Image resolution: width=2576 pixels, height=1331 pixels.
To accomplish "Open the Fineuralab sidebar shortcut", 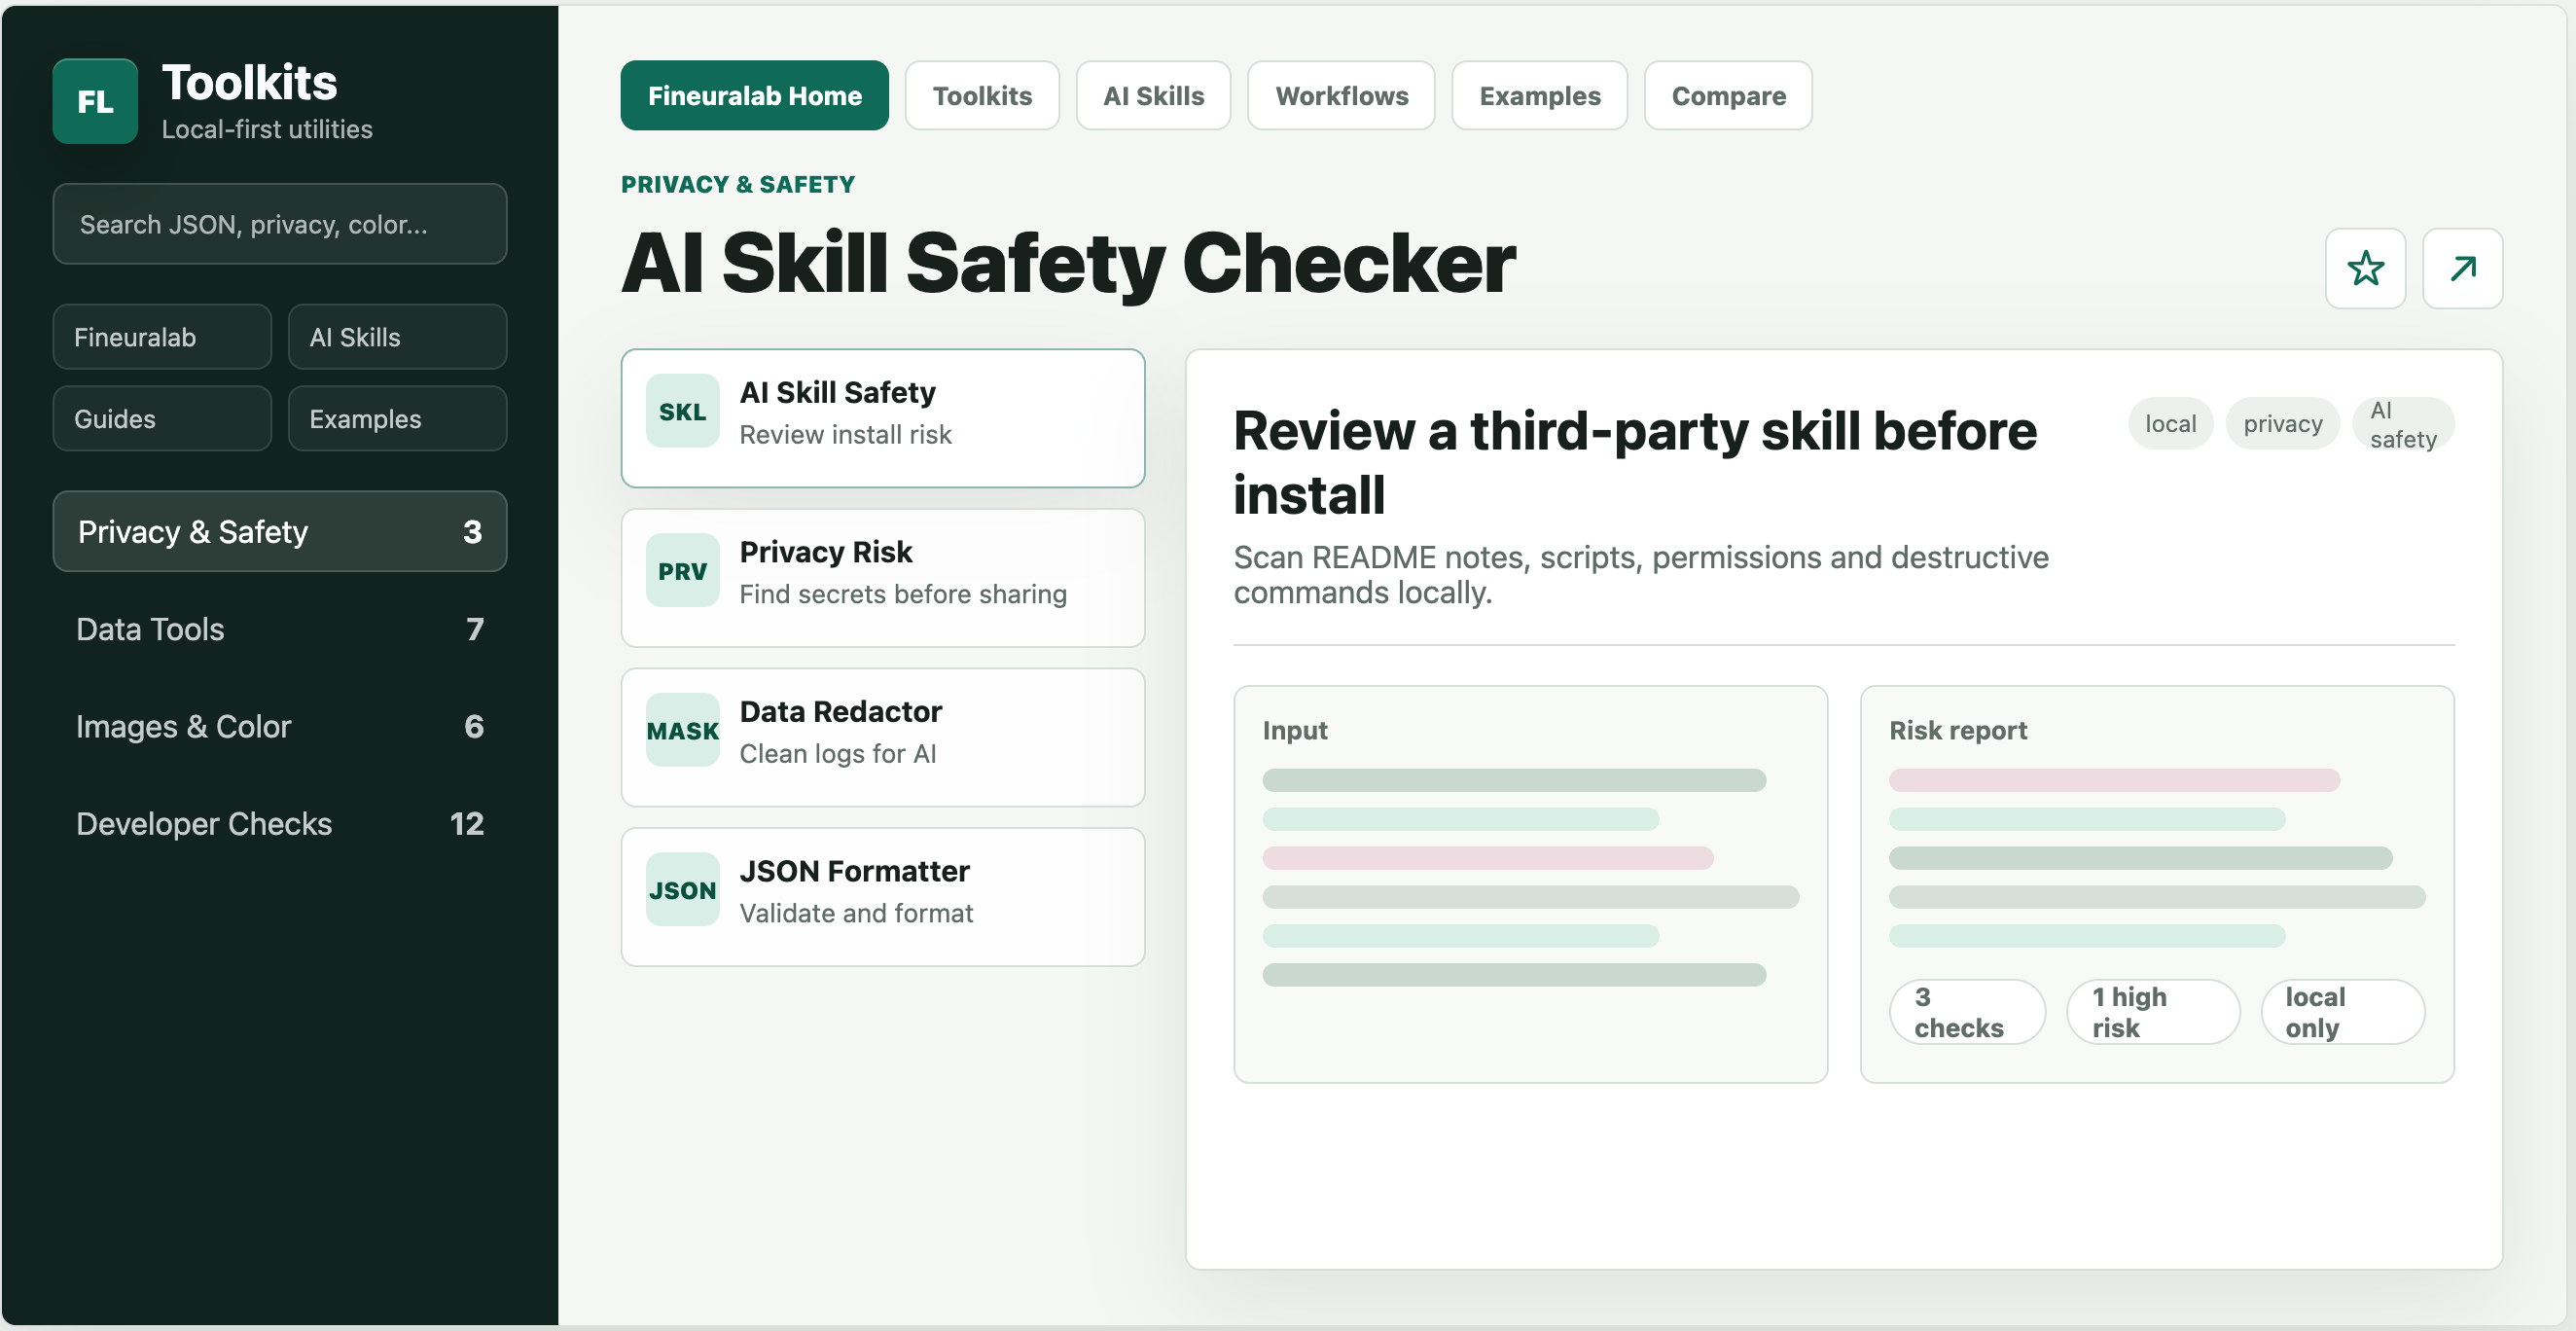I will (x=162, y=337).
